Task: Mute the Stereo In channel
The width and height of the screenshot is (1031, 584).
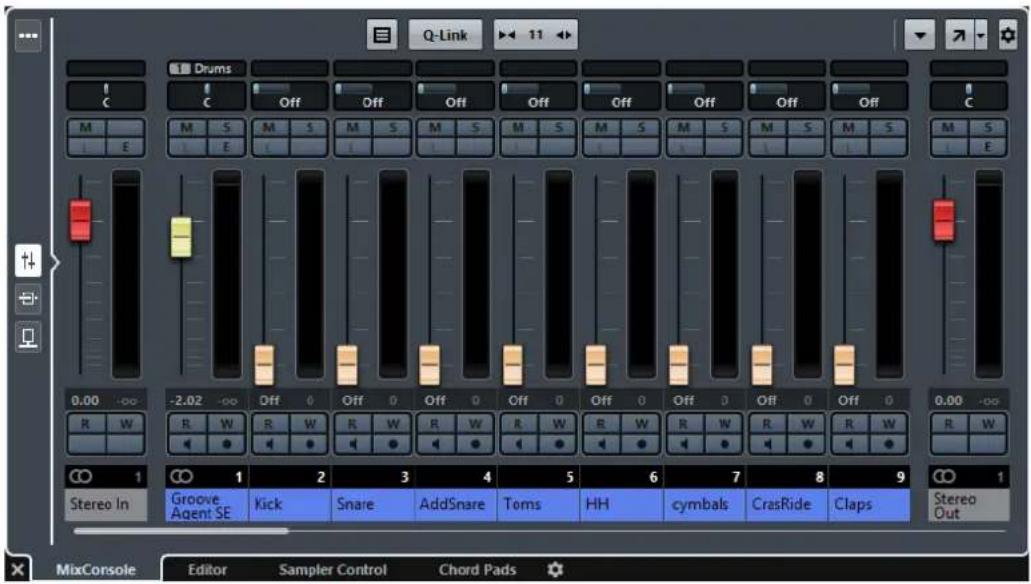Action: click(x=86, y=128)
